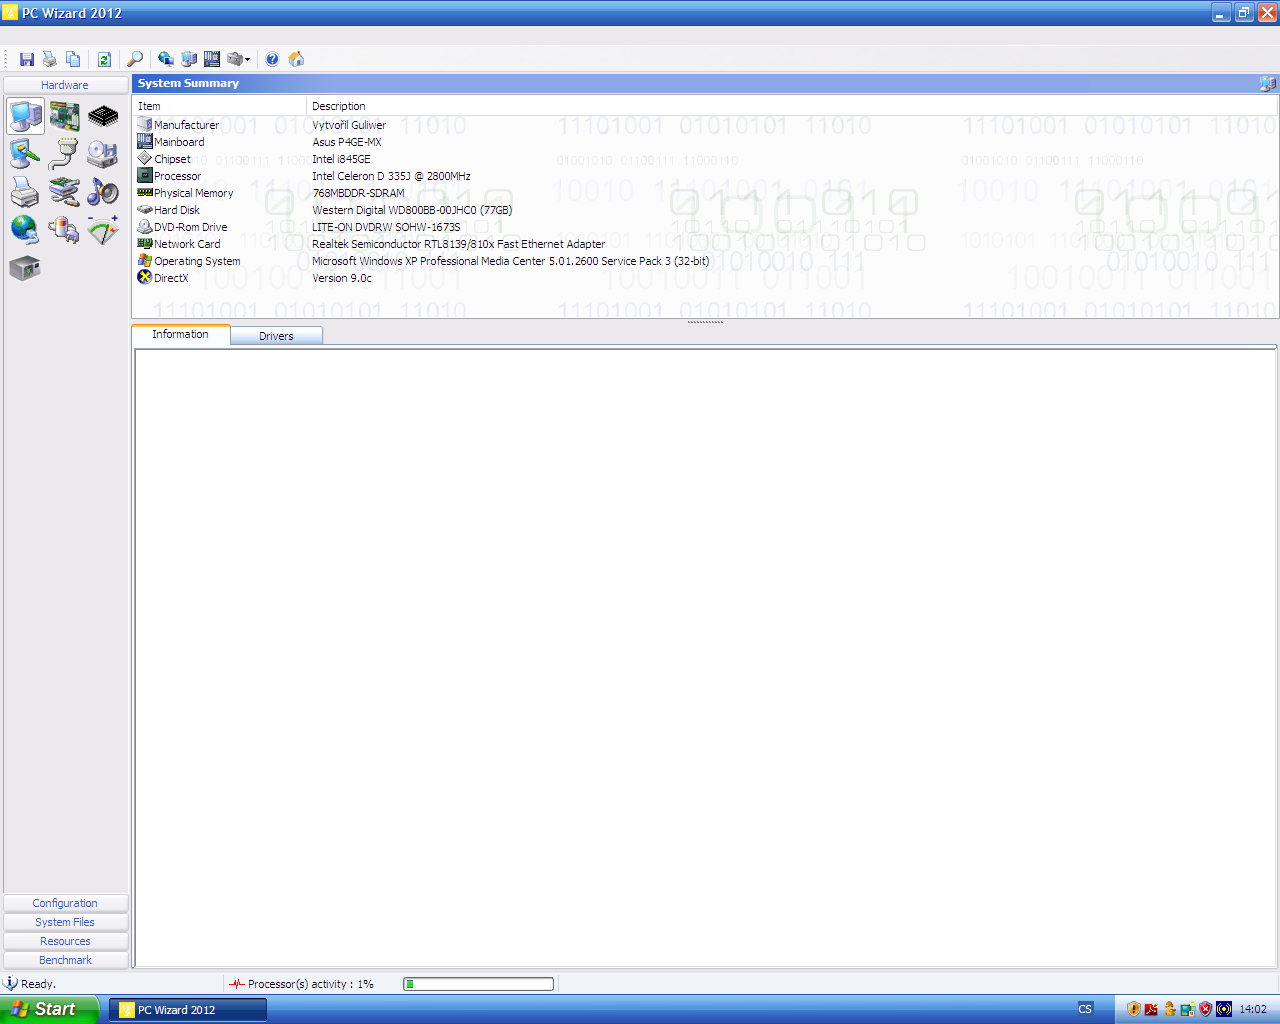Click the orange security shield tray icon
This screenshot has height=1024, width=1280.
click(1133, 1009)
